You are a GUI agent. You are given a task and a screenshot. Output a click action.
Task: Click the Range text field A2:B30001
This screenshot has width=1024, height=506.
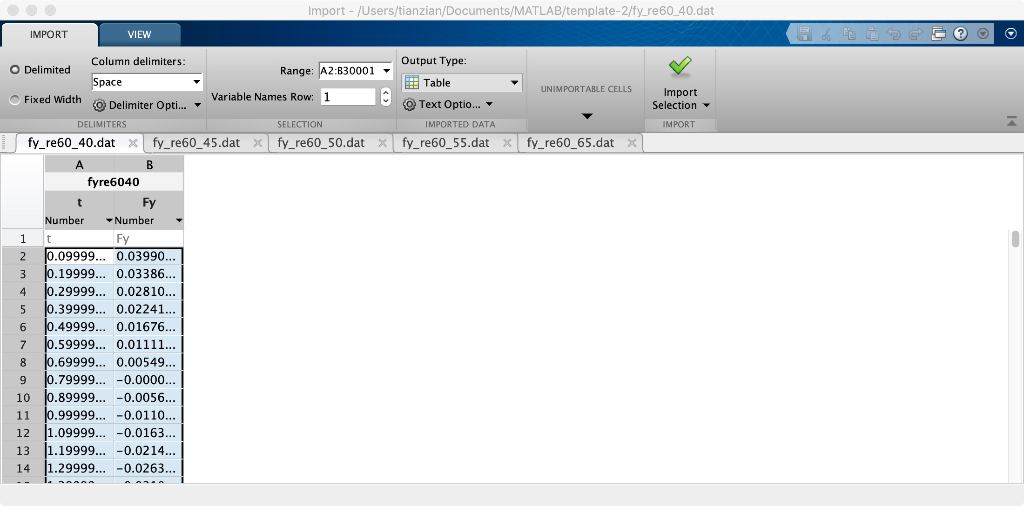point(349,71)
